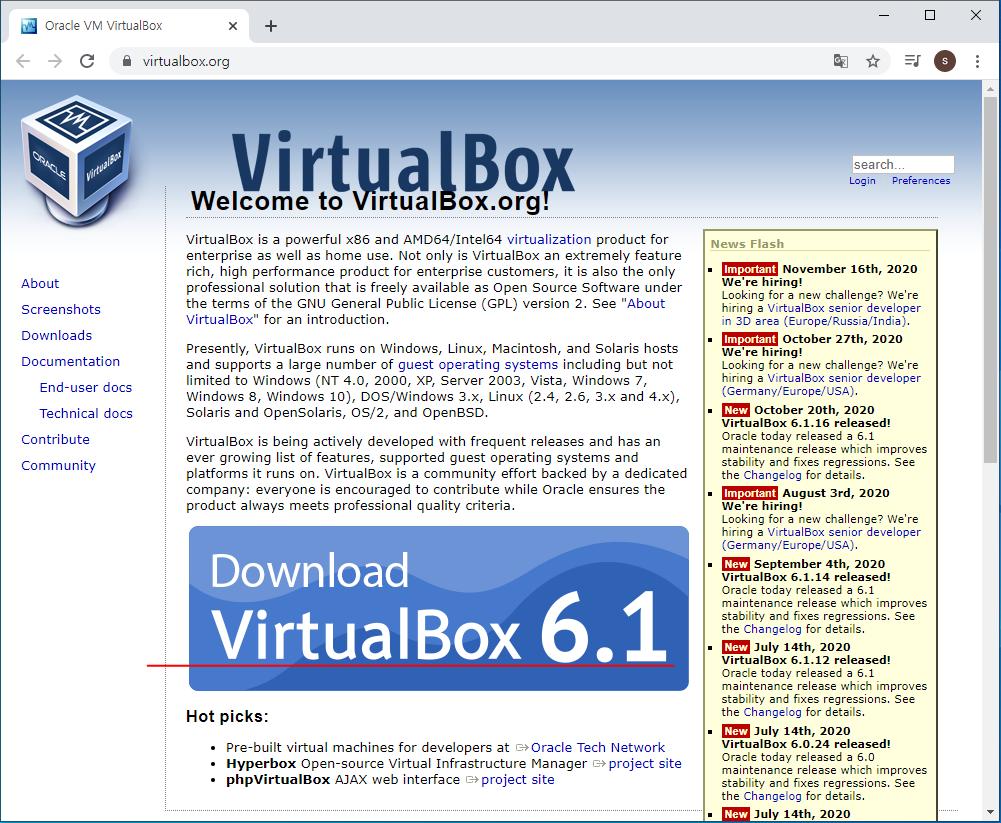Maximize the Chrome window
The image size is (1001, 823).
[x=930, y=15]
